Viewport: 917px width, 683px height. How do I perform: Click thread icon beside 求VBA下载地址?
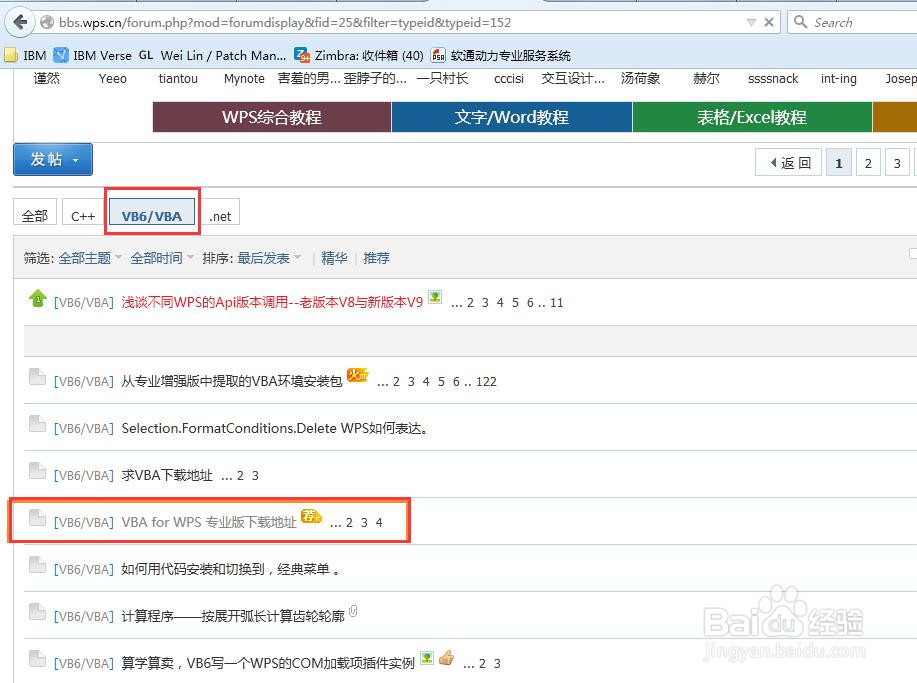point(37,471)
